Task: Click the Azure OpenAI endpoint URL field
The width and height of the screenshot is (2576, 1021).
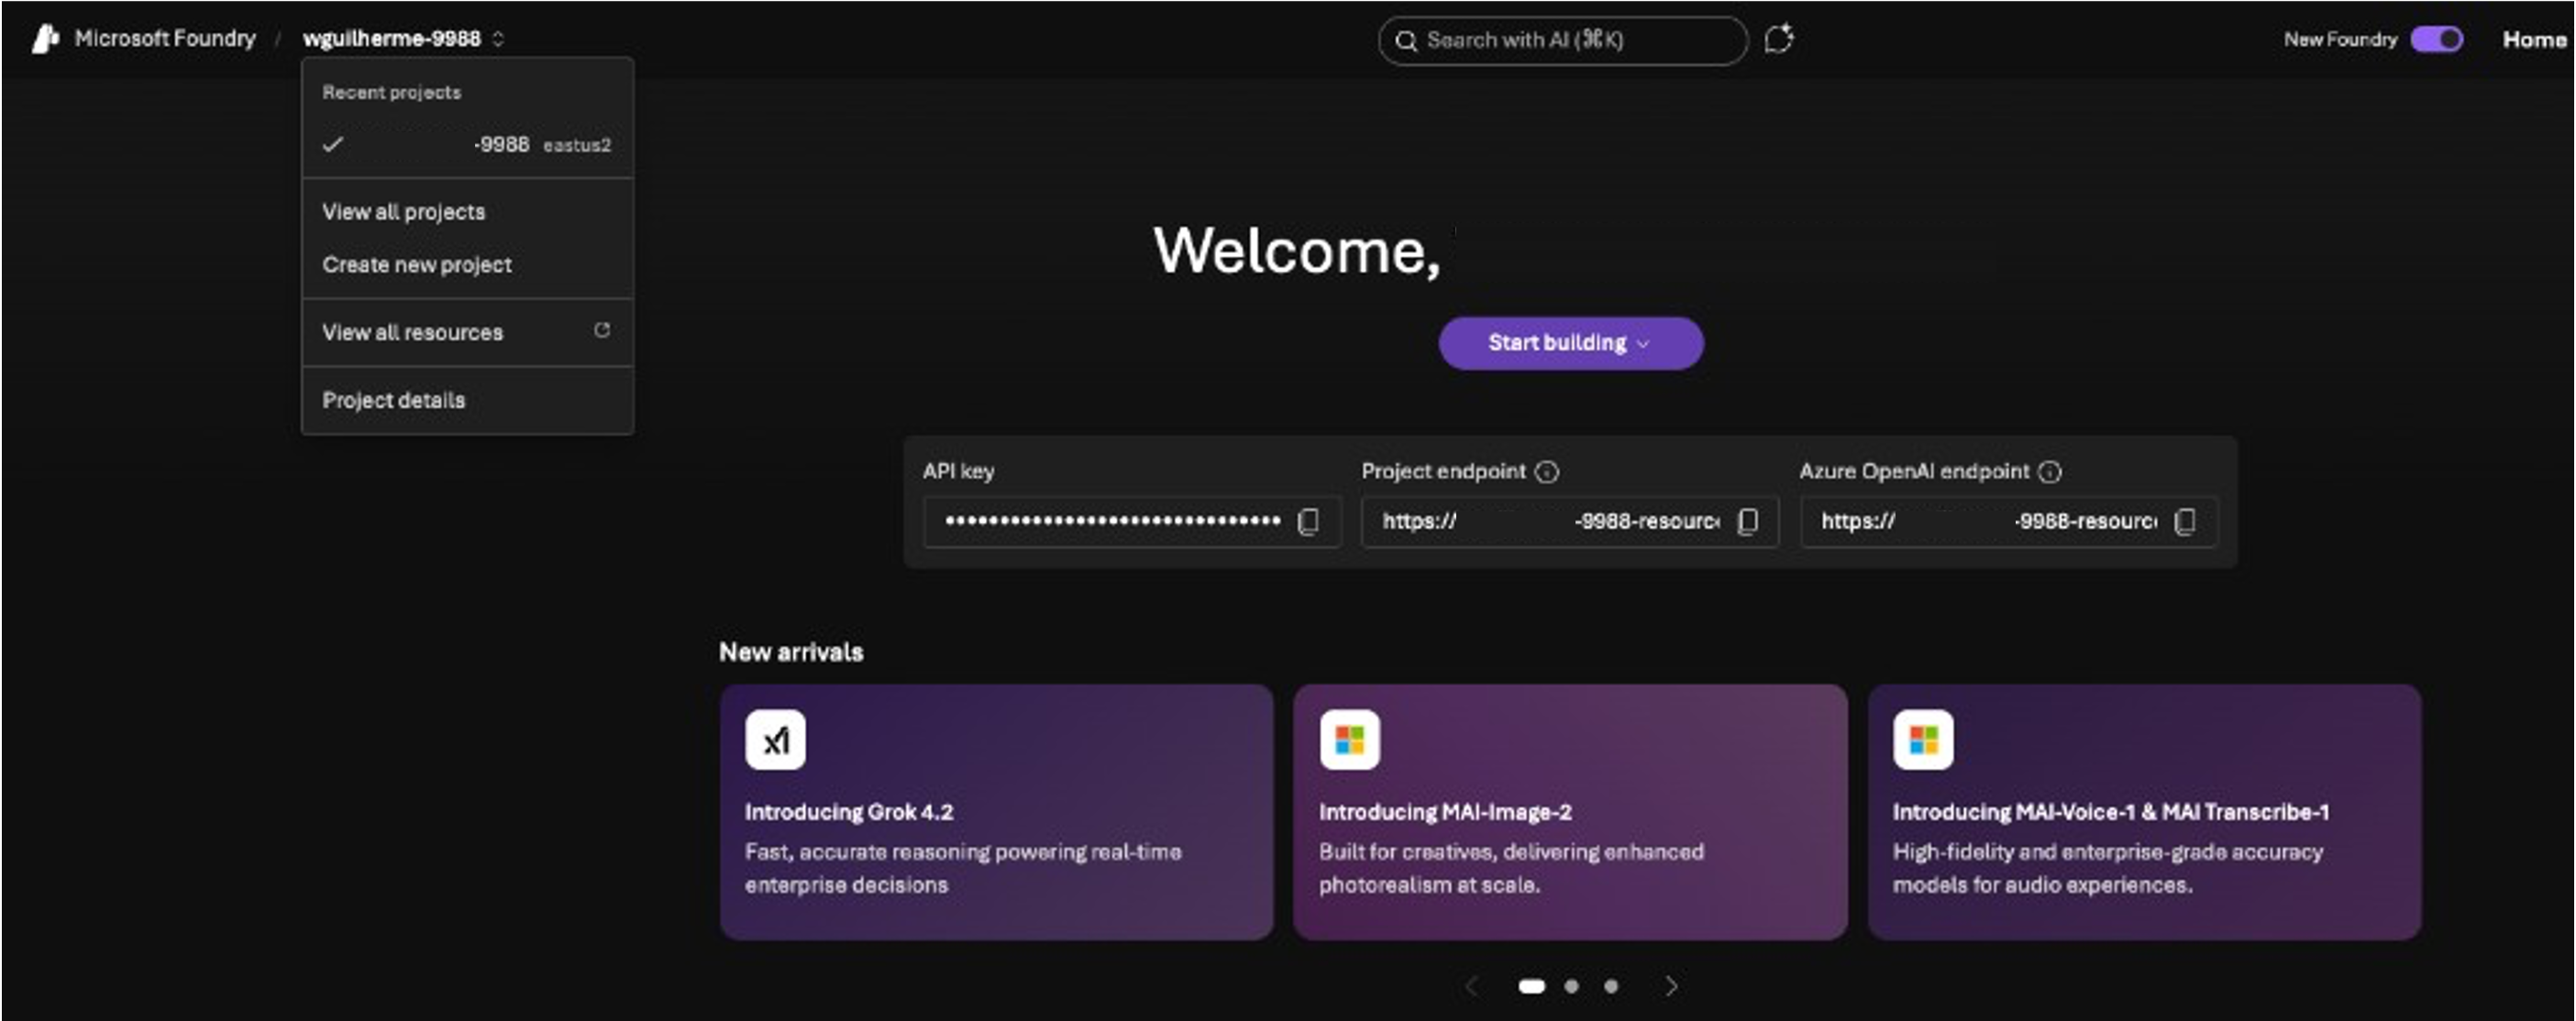Action: pyautogui.click(x=2008, y=521)
